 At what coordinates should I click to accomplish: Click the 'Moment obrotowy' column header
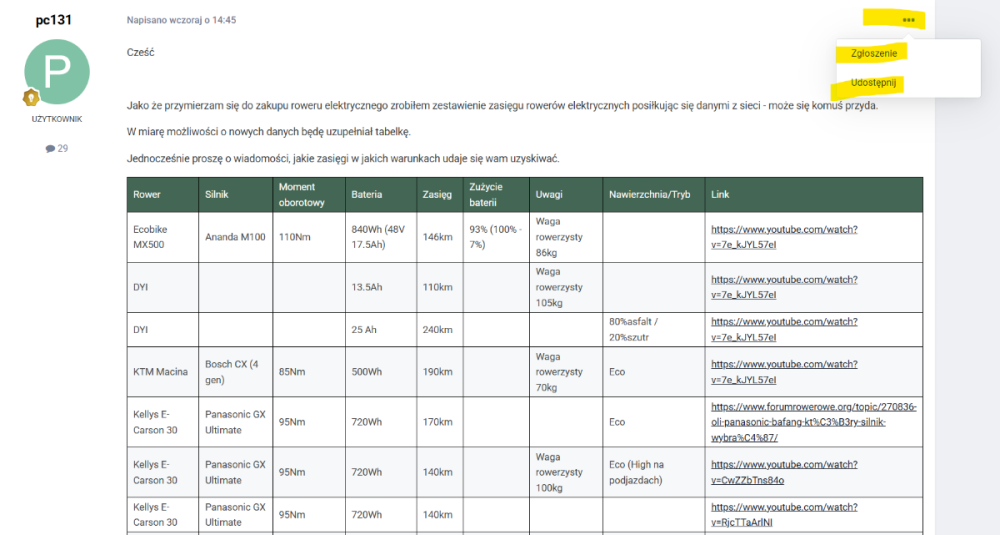pos(309,195)
